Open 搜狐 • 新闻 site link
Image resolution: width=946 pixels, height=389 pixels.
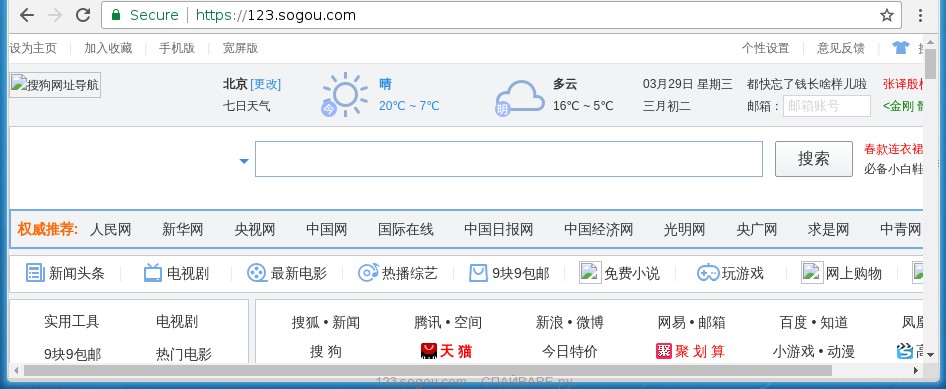[x=326, y=323]
